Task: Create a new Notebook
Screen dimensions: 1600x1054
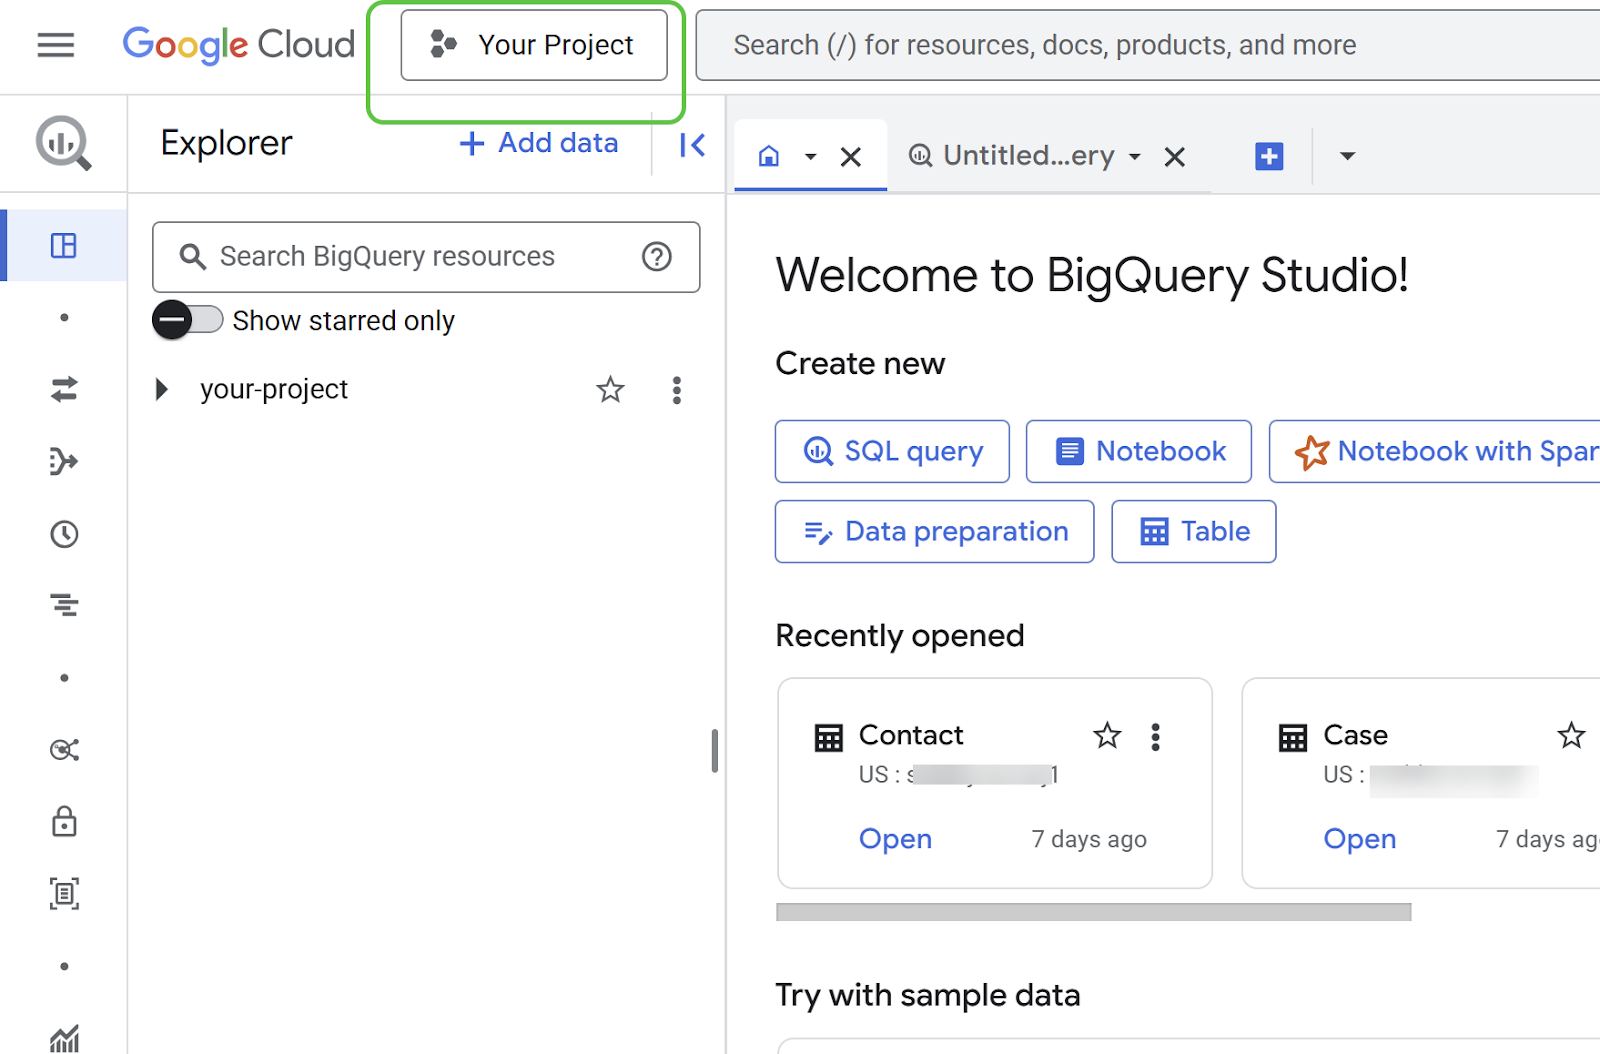Action: point(1139,451)
